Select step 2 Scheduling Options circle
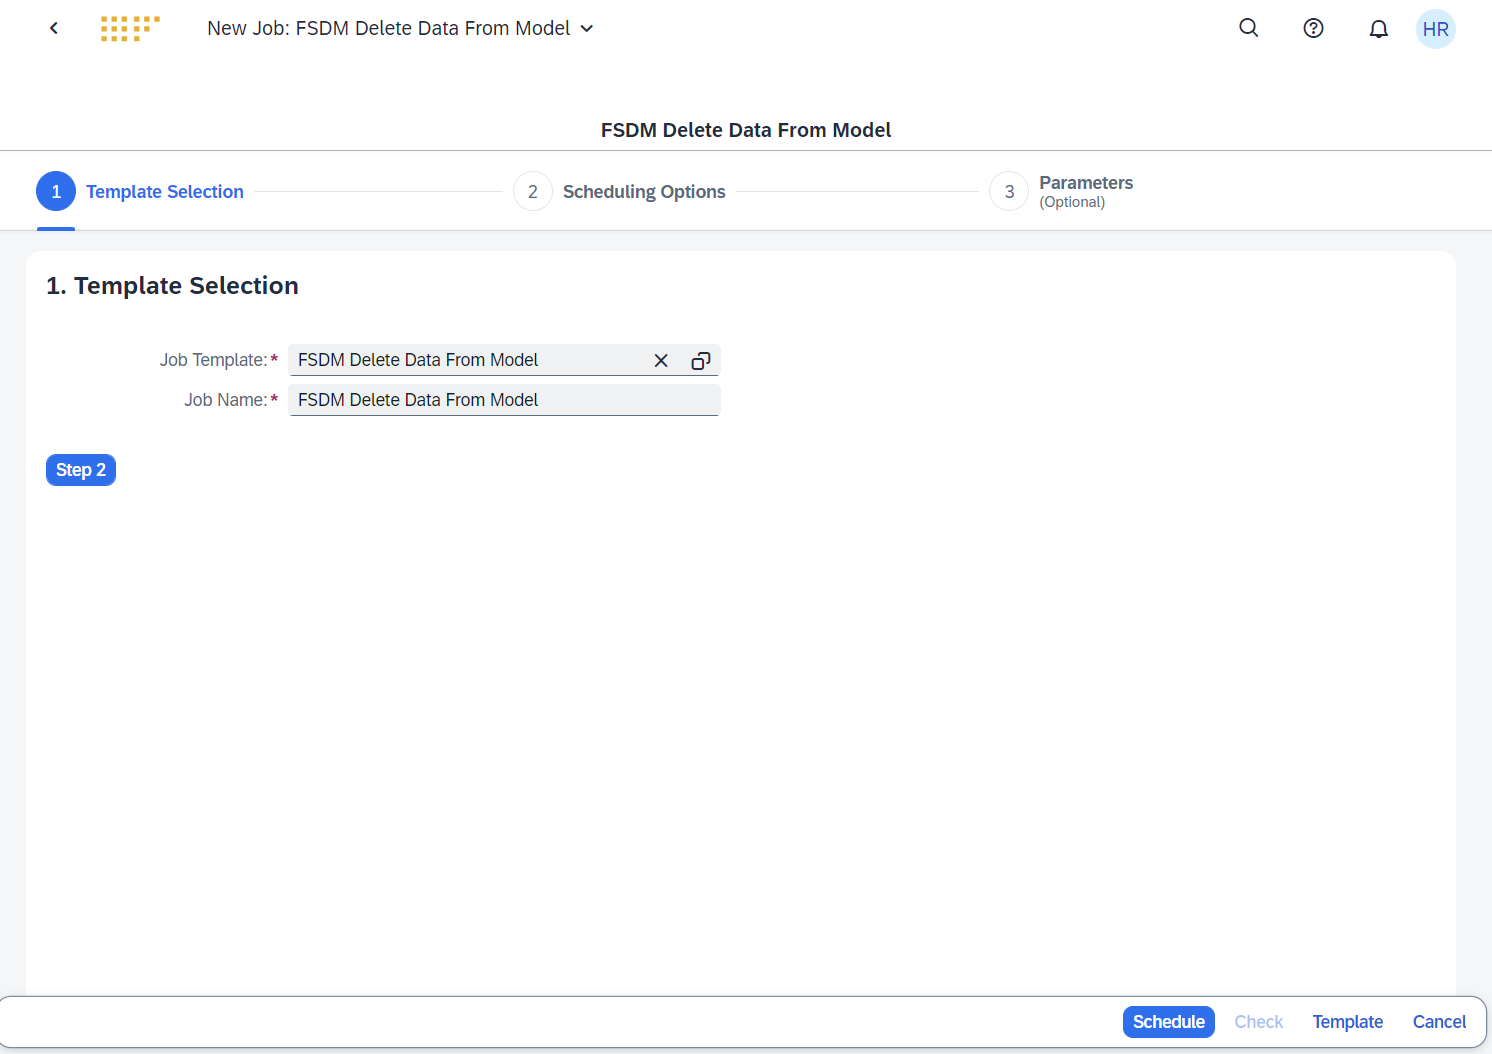Screen dimensions: 1492x1054 [532, 191]
